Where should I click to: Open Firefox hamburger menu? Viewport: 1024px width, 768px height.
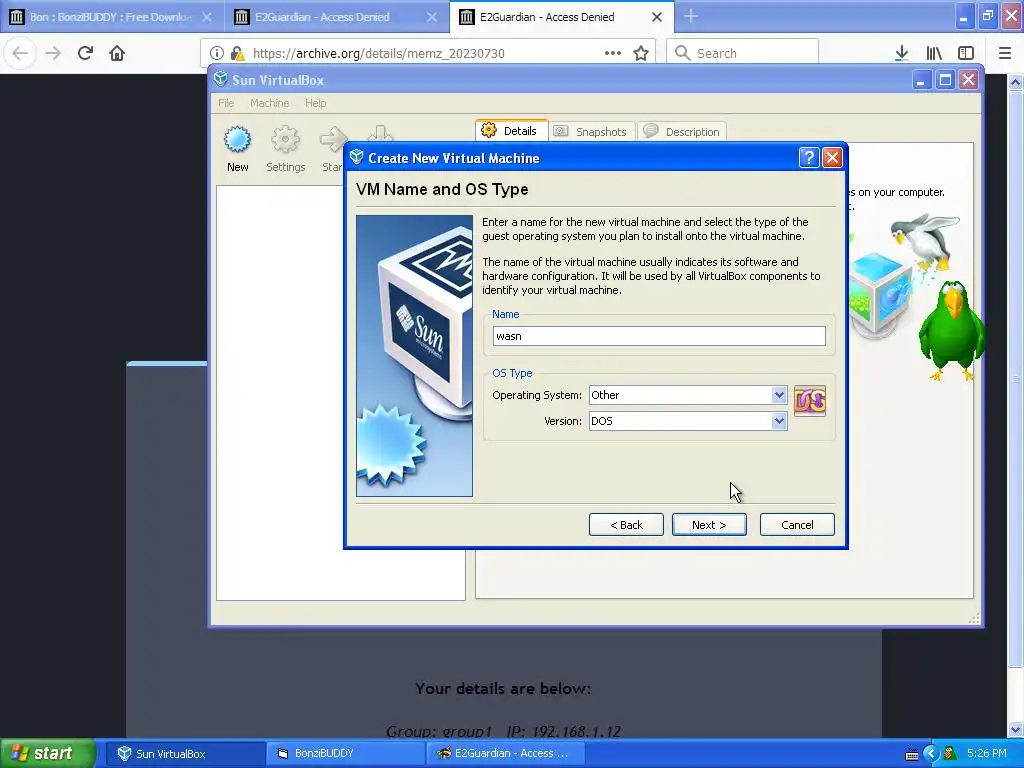pos(1005,53)
